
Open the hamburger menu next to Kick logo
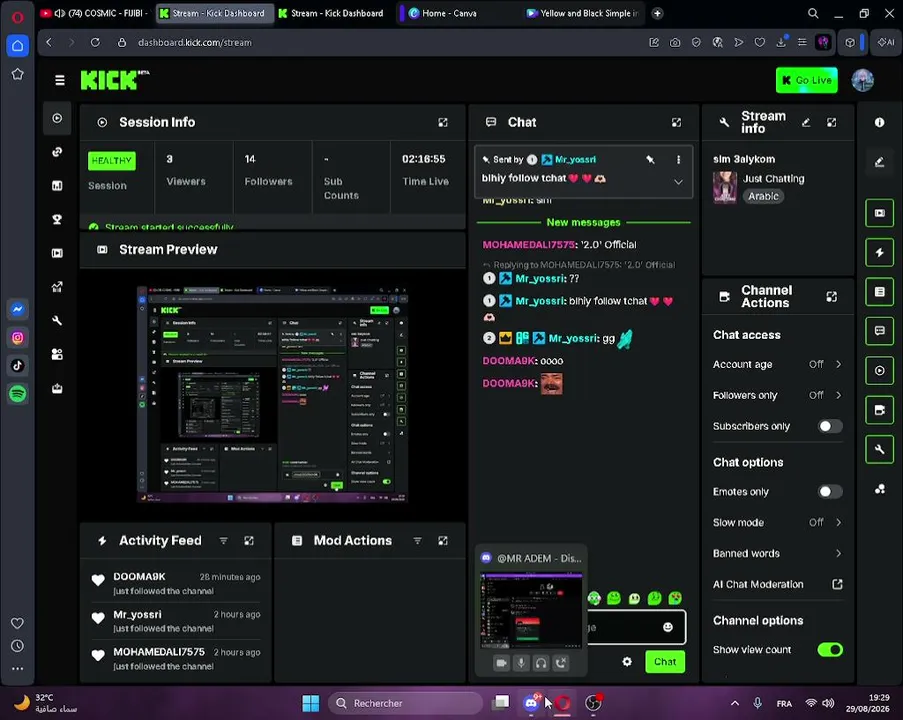pos(59,80)
